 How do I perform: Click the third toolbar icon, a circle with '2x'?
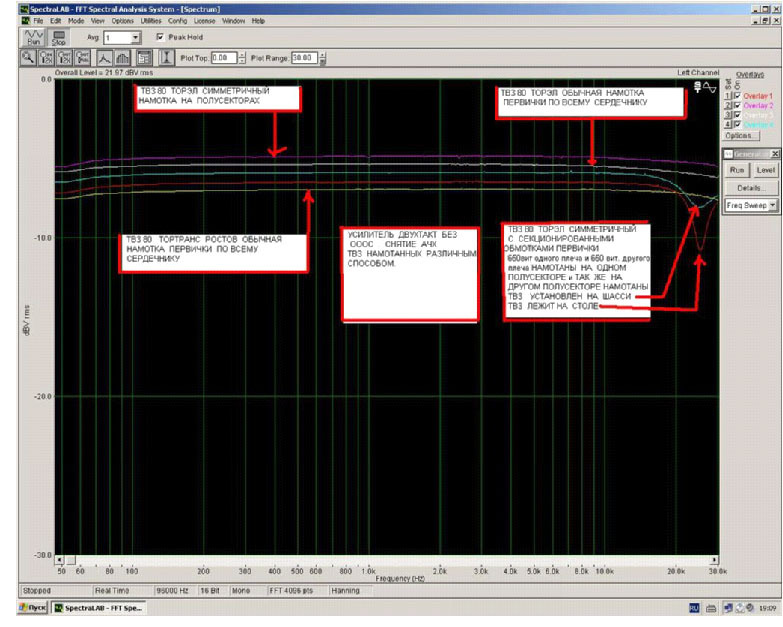coord(64,58)
